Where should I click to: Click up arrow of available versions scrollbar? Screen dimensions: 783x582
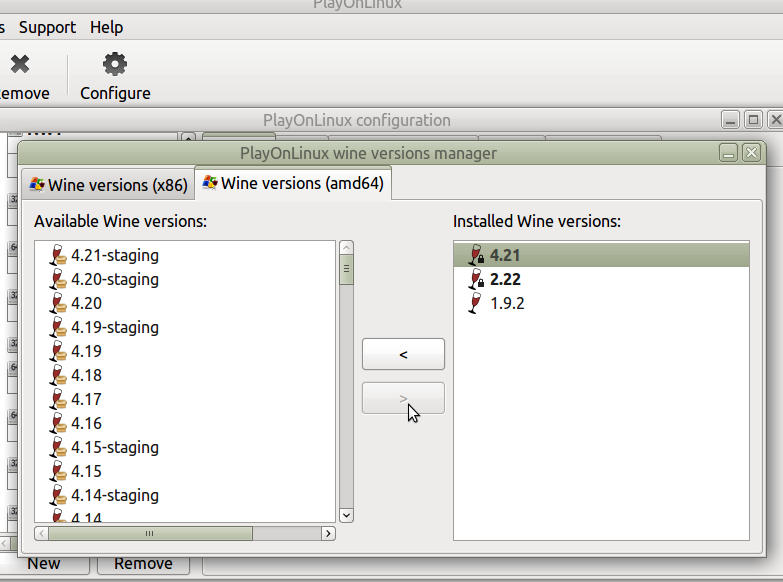point(347,247)
